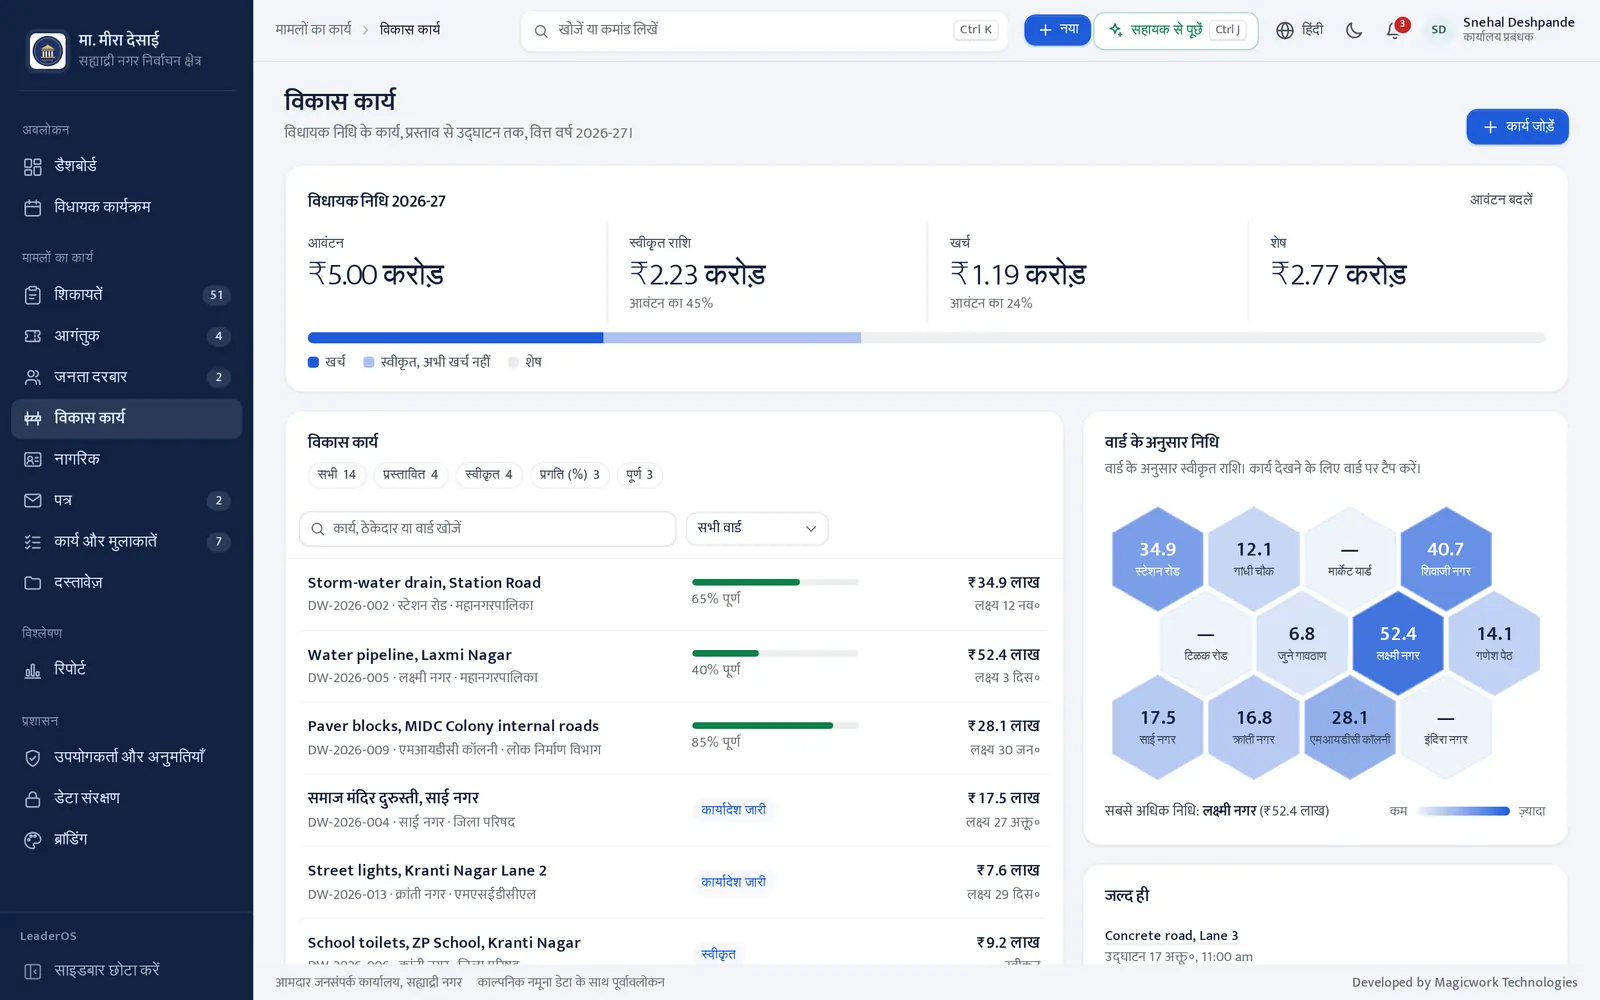1600x1000 pixels.
Task: Open पत्र mail section in sidebar
Action: 126,500
